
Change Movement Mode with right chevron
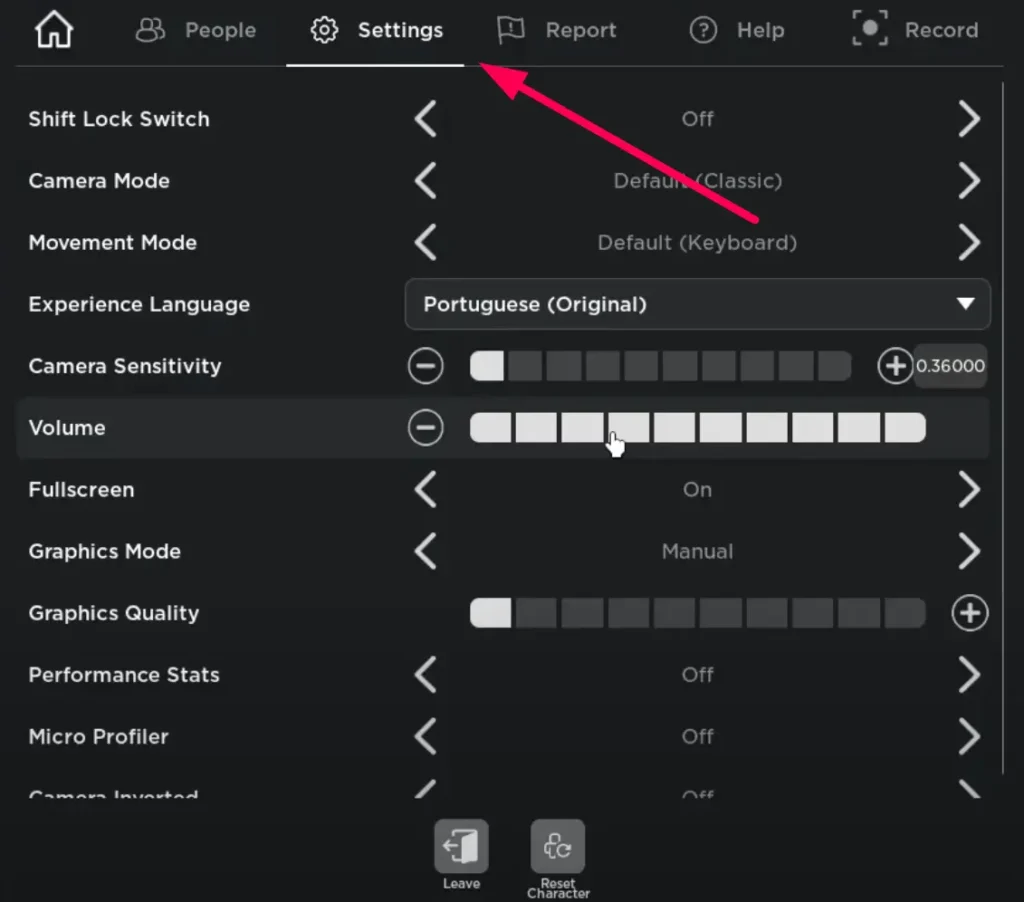coord(968,243)
